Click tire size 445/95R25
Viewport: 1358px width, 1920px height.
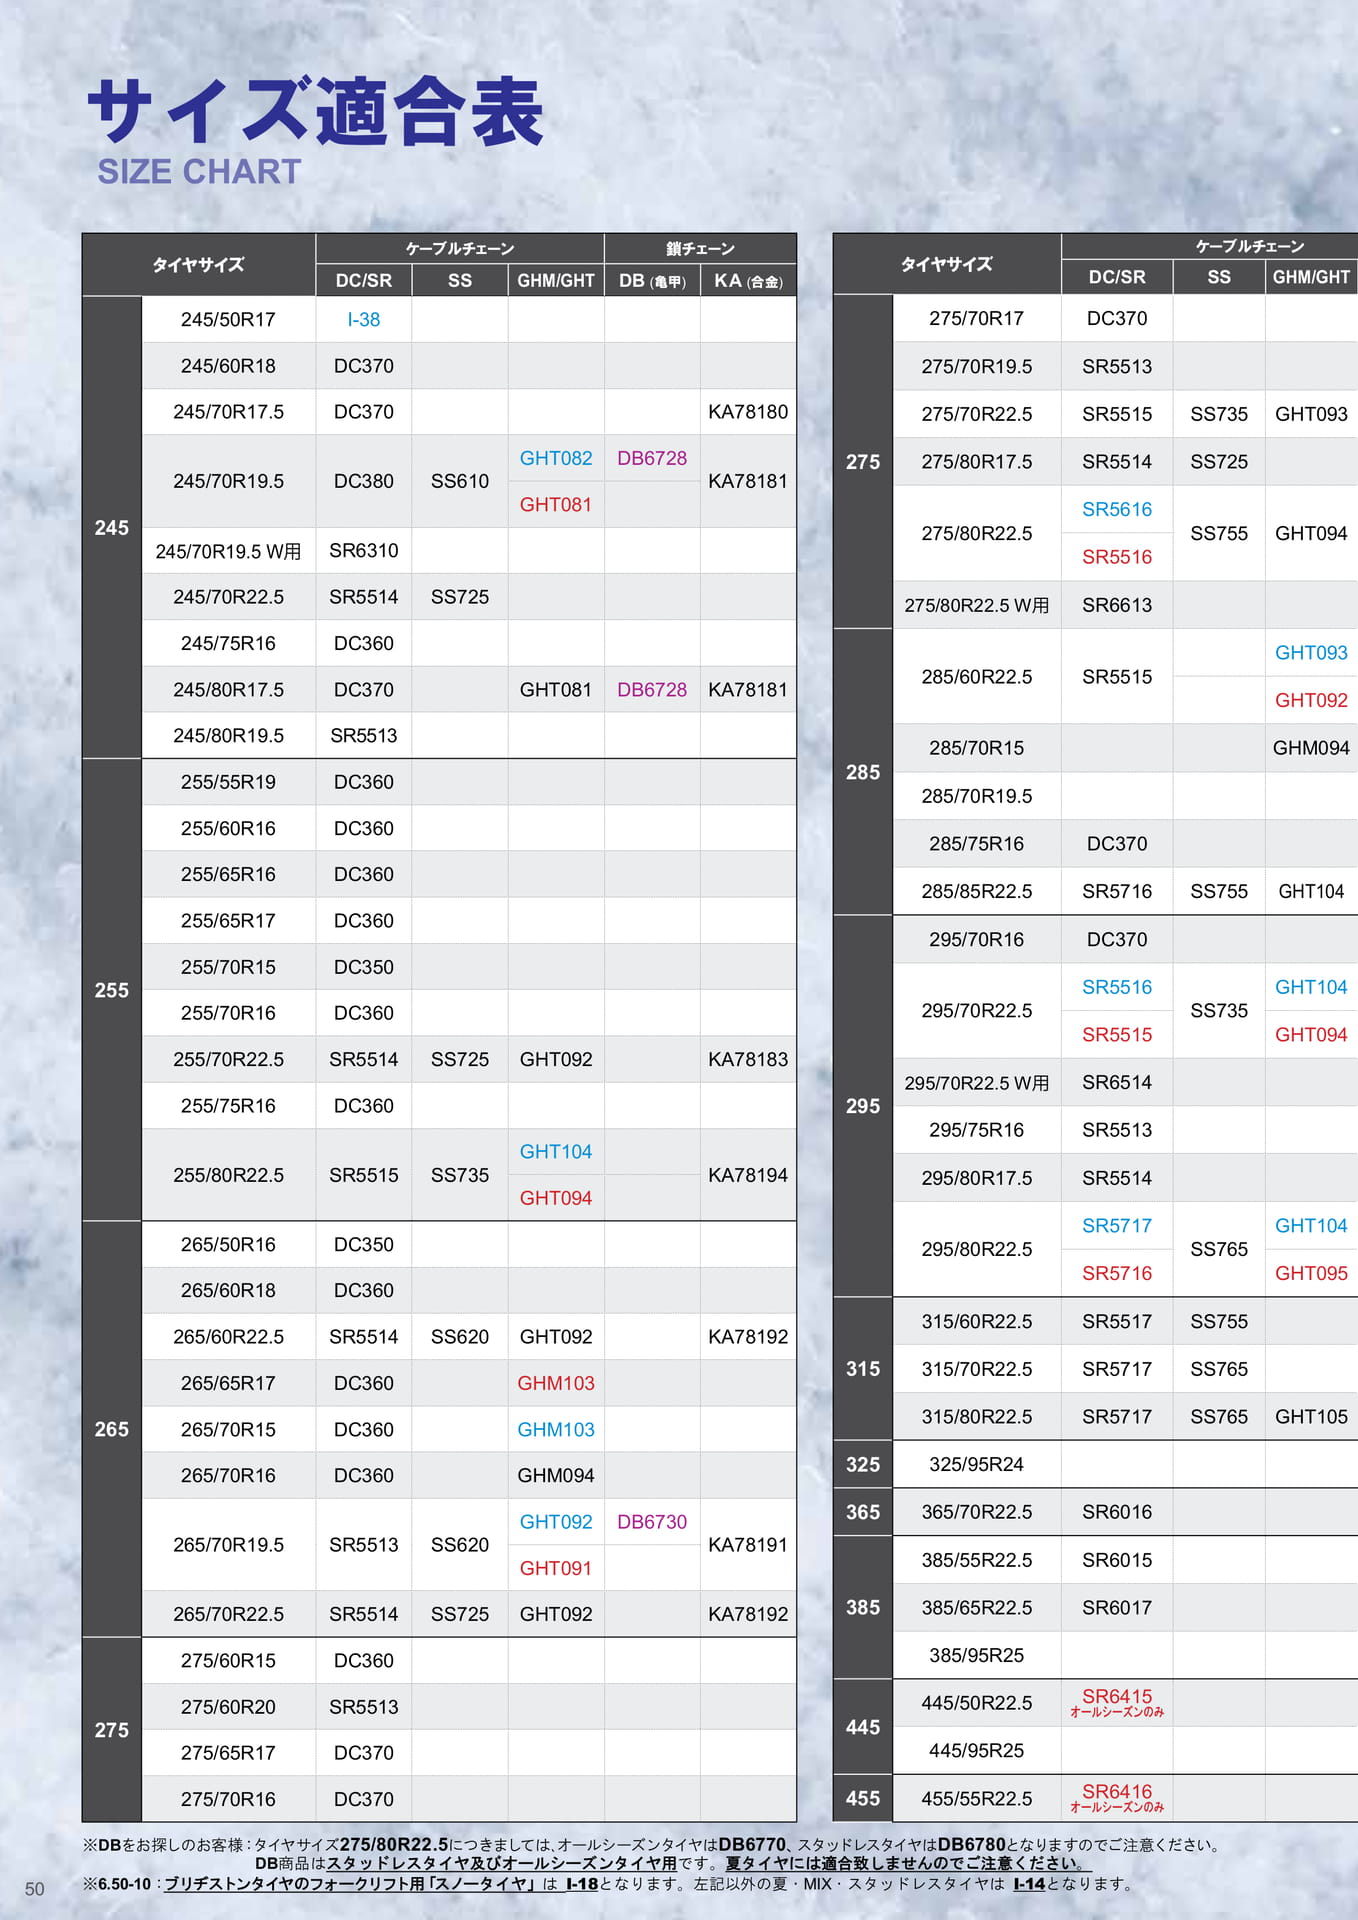pyautogui.click(x=976, y=1751)
